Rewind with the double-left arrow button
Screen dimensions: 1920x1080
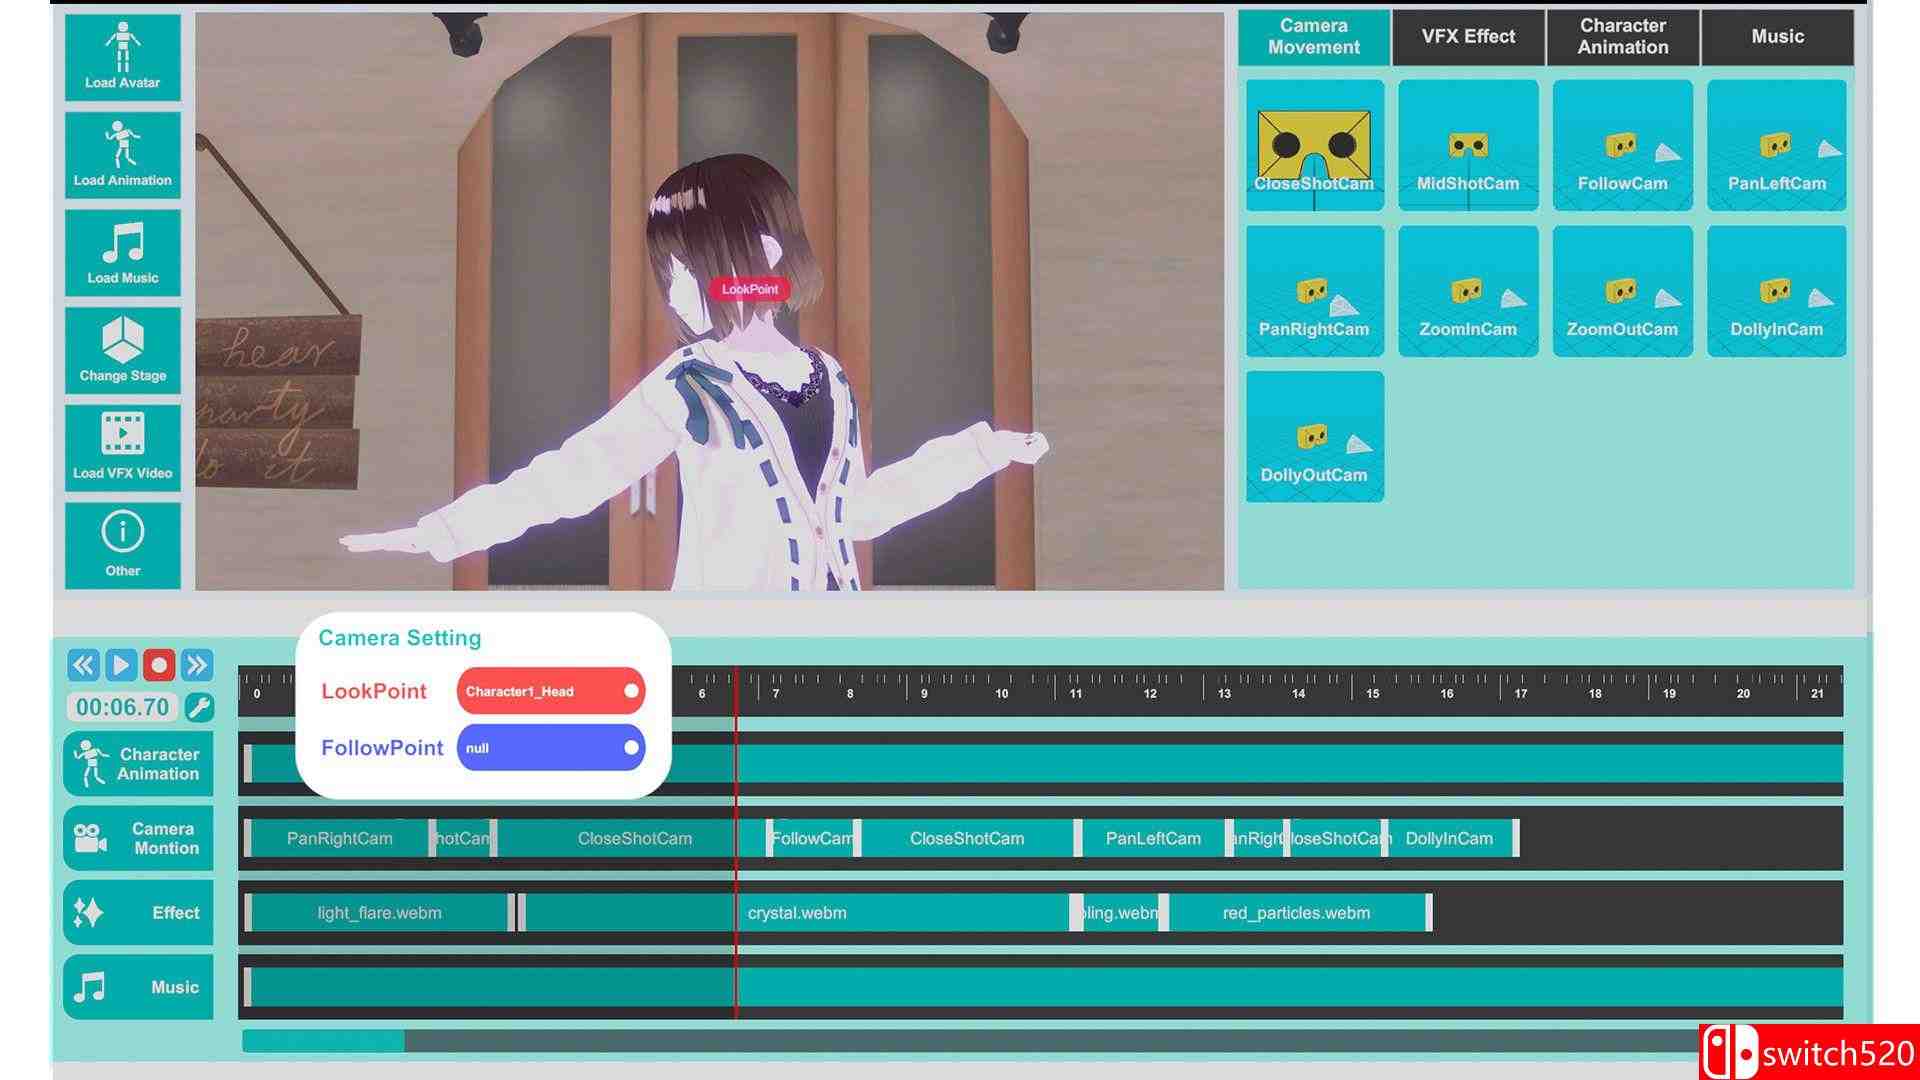(x=83, y=665)
